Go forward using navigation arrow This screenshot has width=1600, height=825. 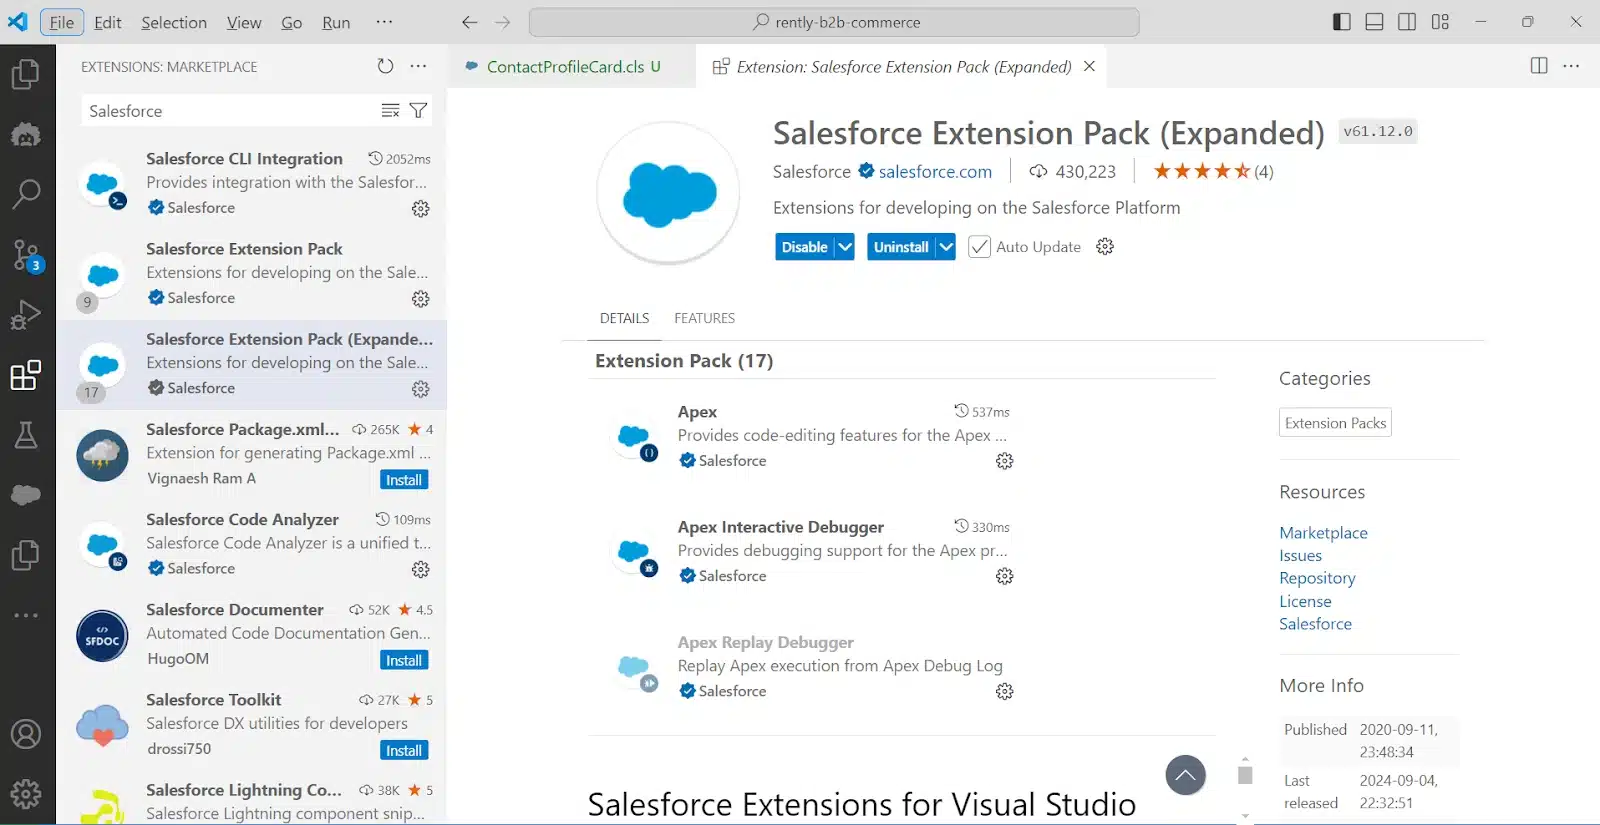502,22
